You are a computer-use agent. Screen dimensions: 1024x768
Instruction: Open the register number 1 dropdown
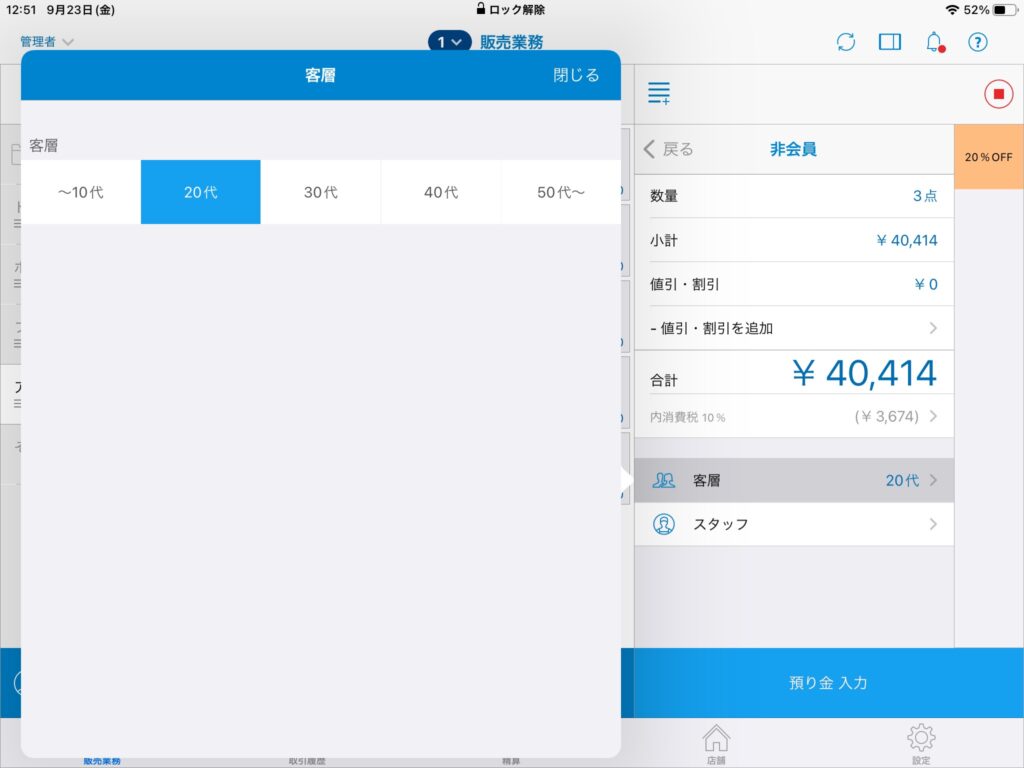tap(449, 42)
